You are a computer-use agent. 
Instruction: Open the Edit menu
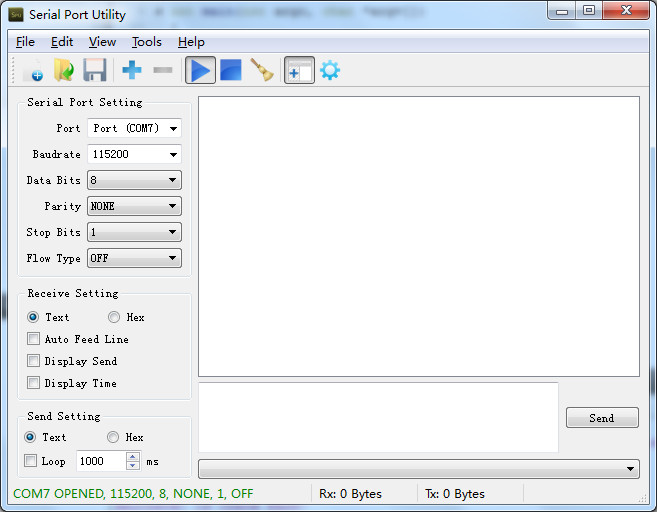coord(62,42)
